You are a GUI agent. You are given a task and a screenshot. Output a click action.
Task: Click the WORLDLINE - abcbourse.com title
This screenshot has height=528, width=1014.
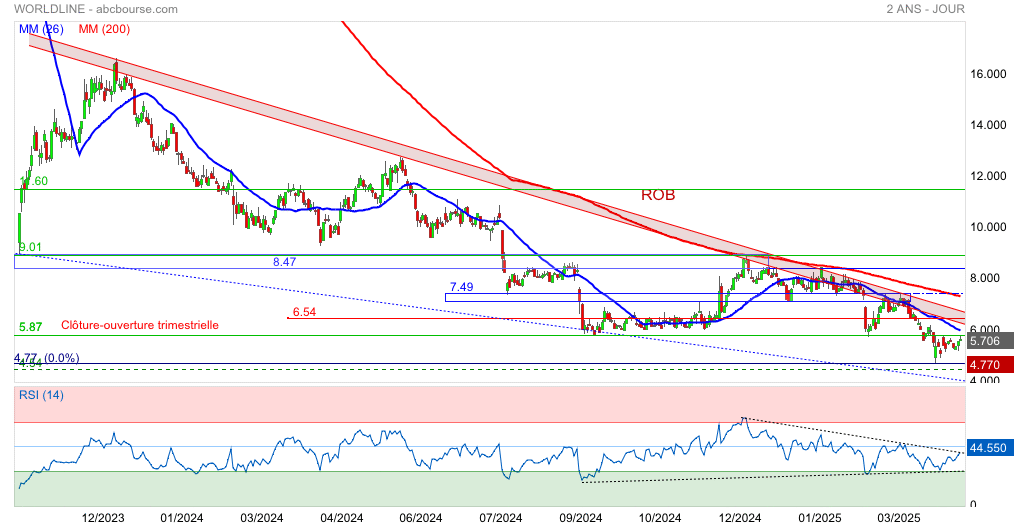pos(96,9)
